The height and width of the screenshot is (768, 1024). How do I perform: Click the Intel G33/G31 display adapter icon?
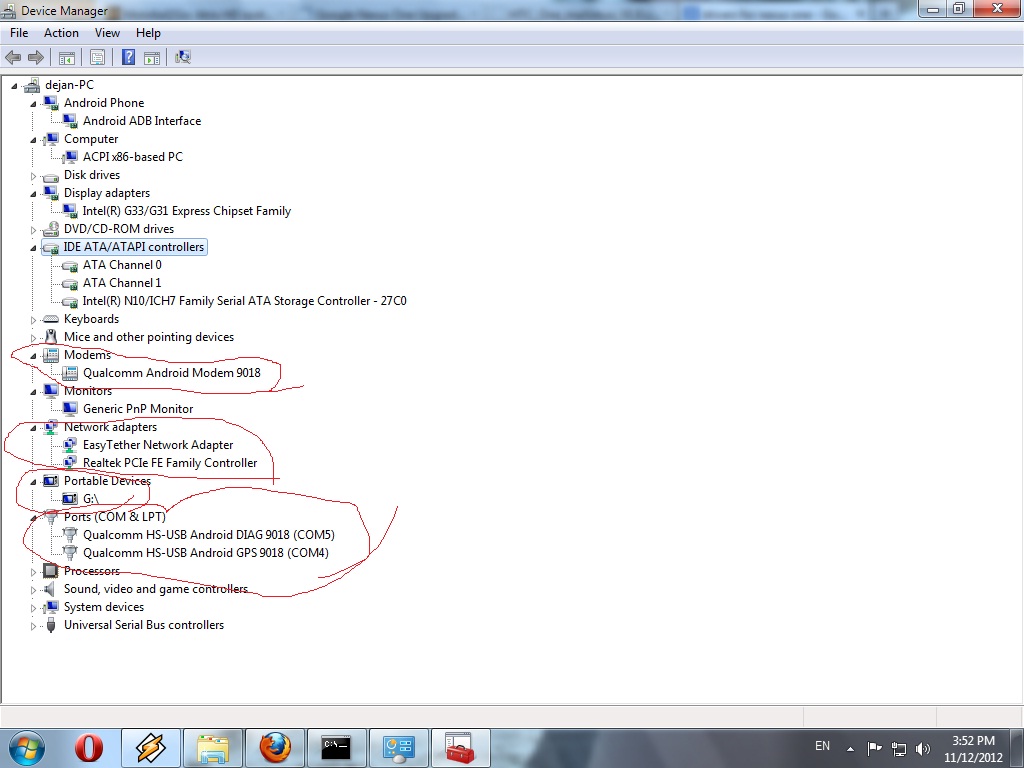tap(70, 211)
